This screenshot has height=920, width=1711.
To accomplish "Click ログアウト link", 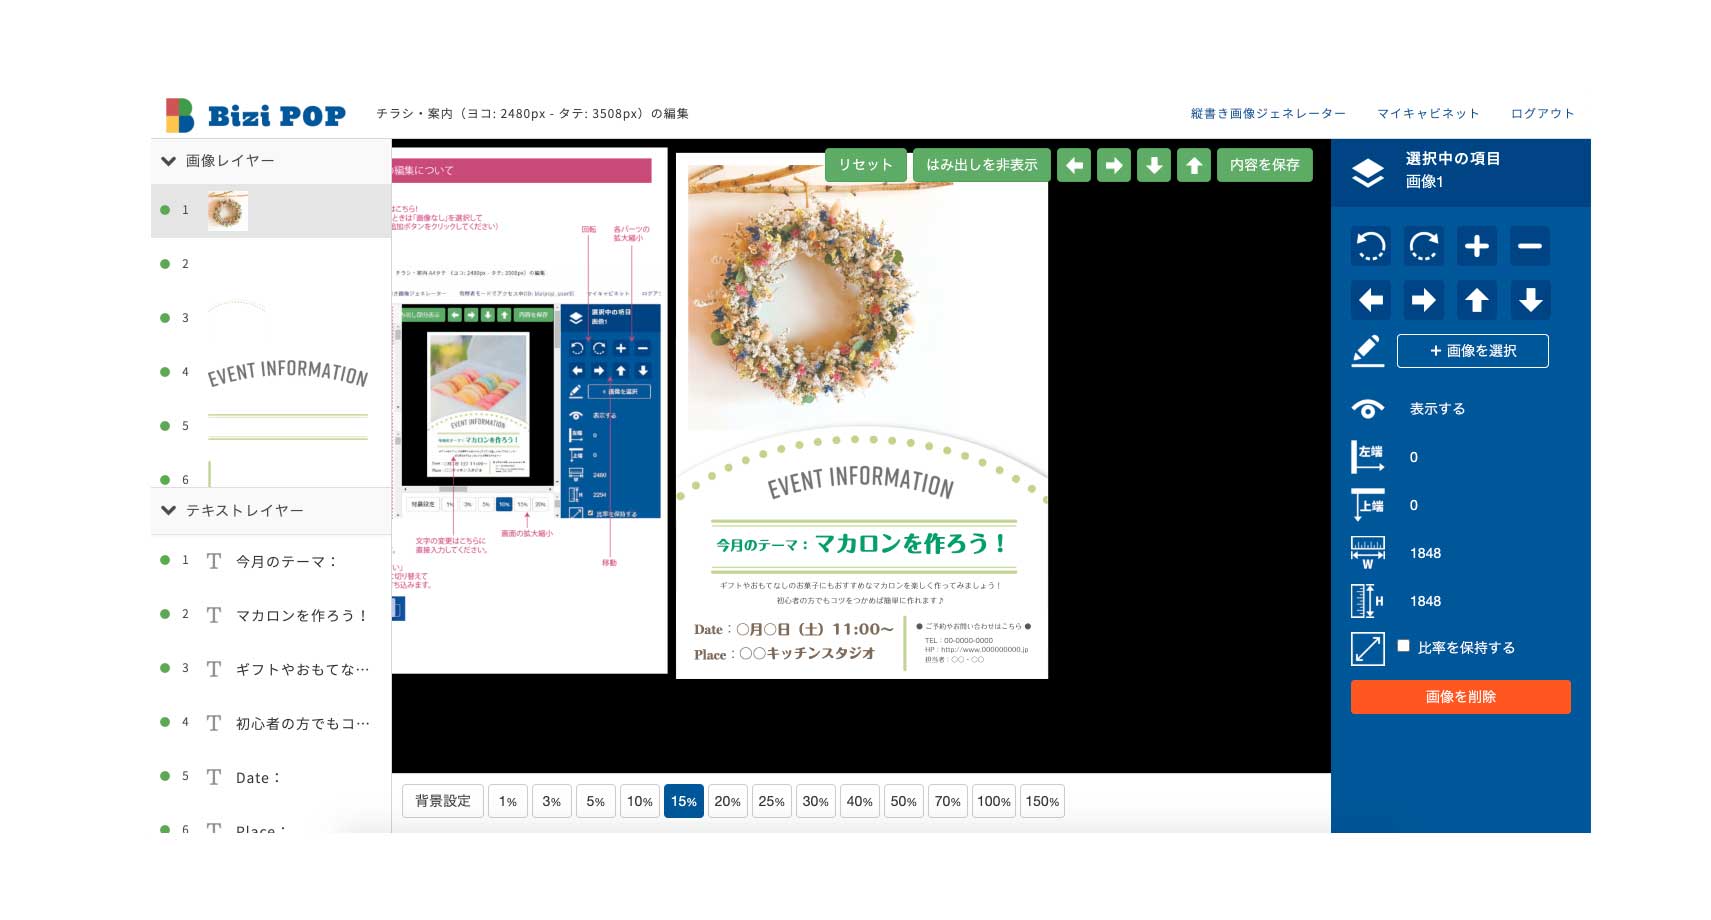I will (1542, 114).
